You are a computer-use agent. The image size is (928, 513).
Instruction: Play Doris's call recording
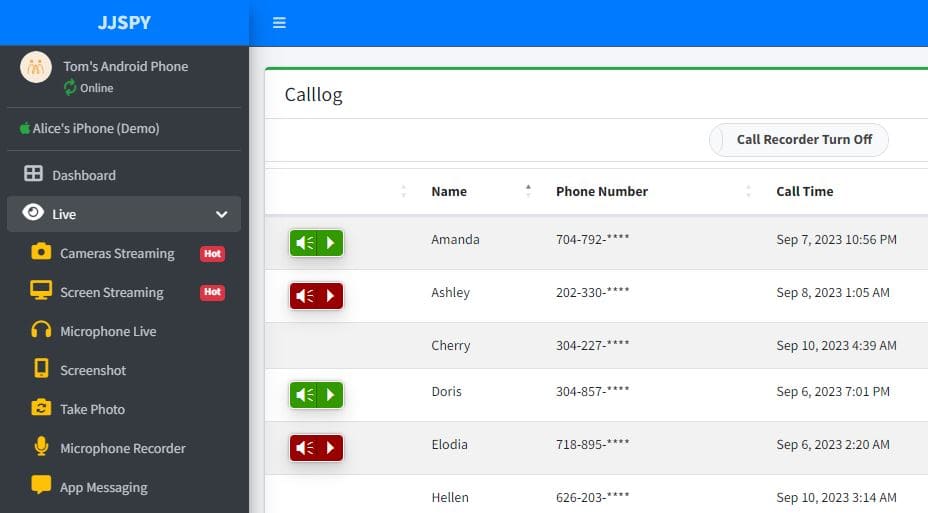coord(330,395)
